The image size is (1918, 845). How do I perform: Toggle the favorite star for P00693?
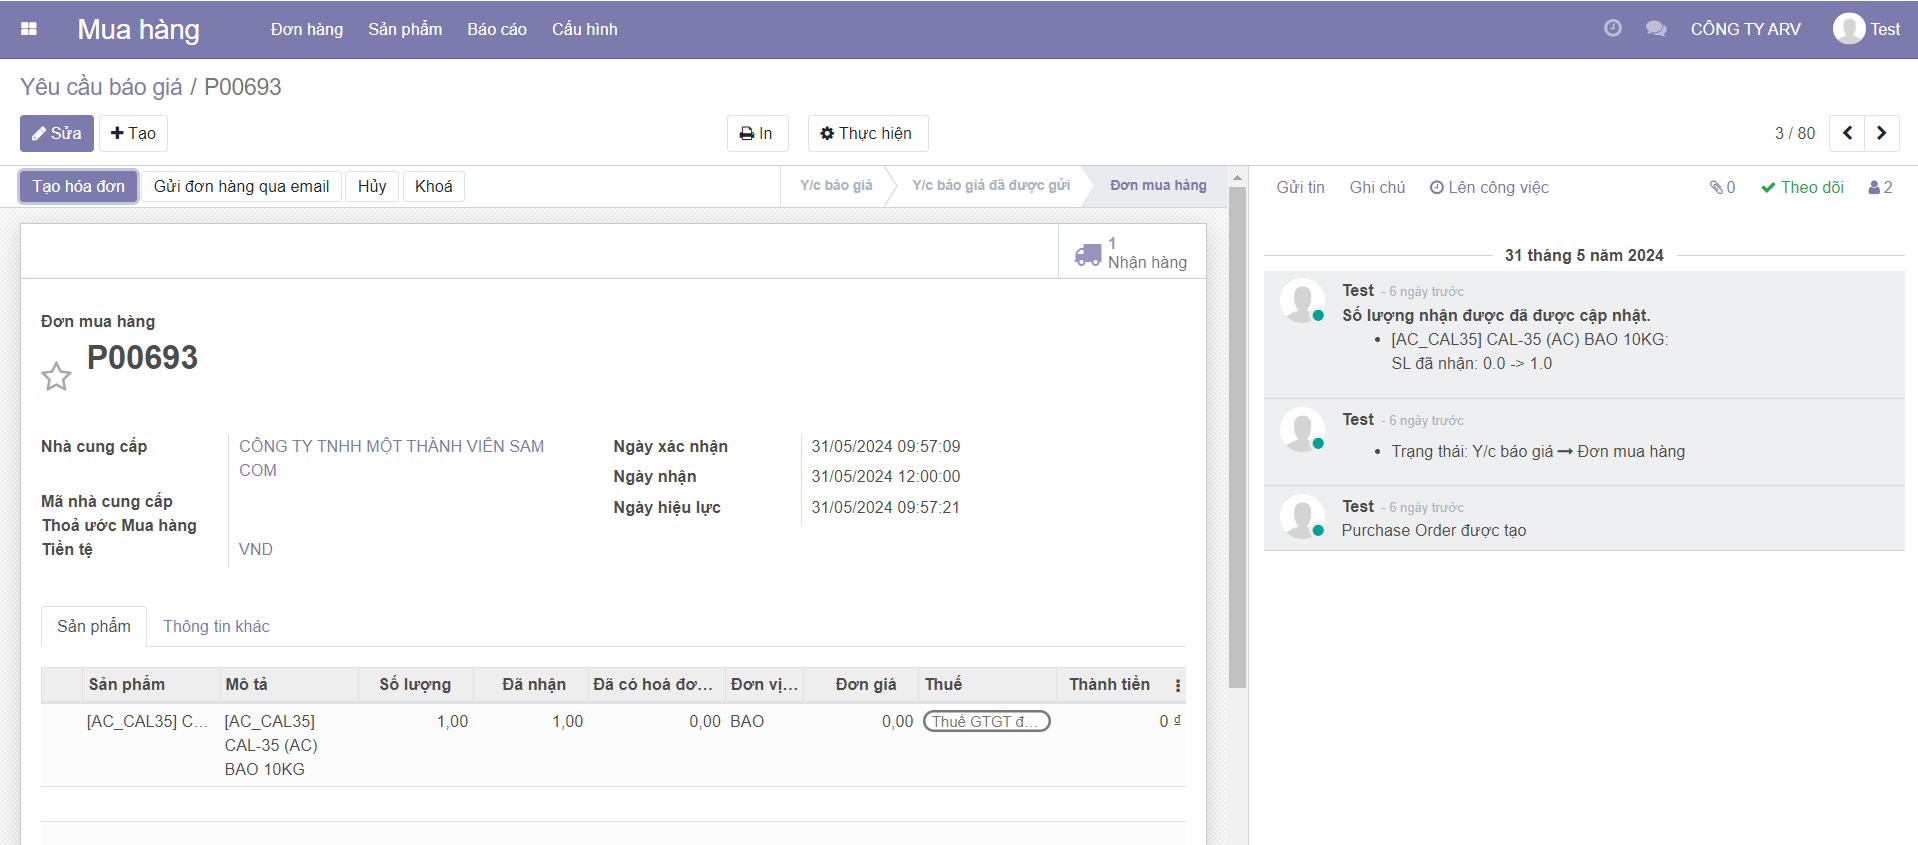point(56,376)
